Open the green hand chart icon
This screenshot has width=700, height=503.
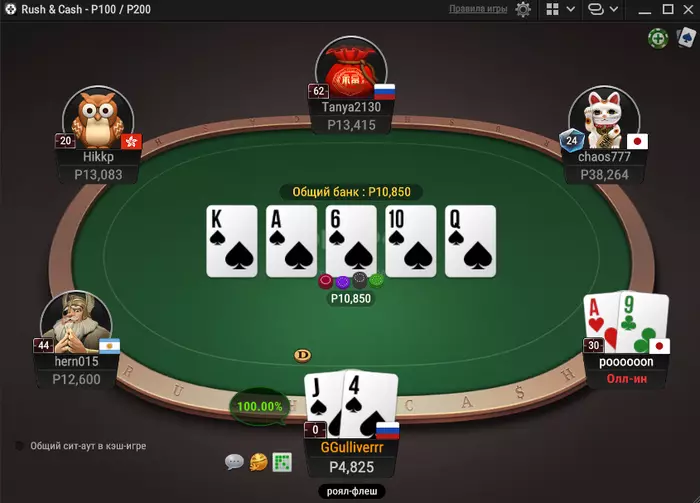282,462
